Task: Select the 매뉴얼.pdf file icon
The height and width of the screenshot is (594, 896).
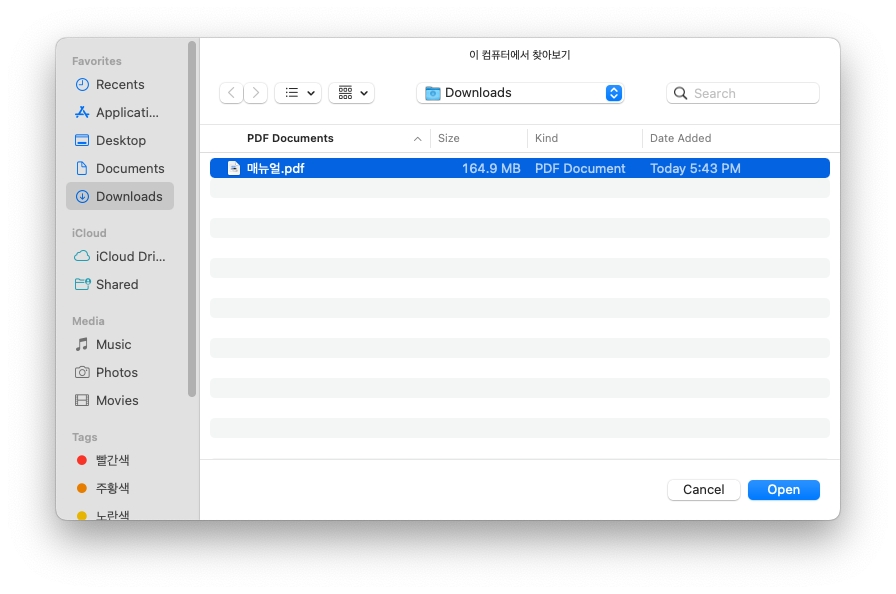Action: click(x=234, y=168)
